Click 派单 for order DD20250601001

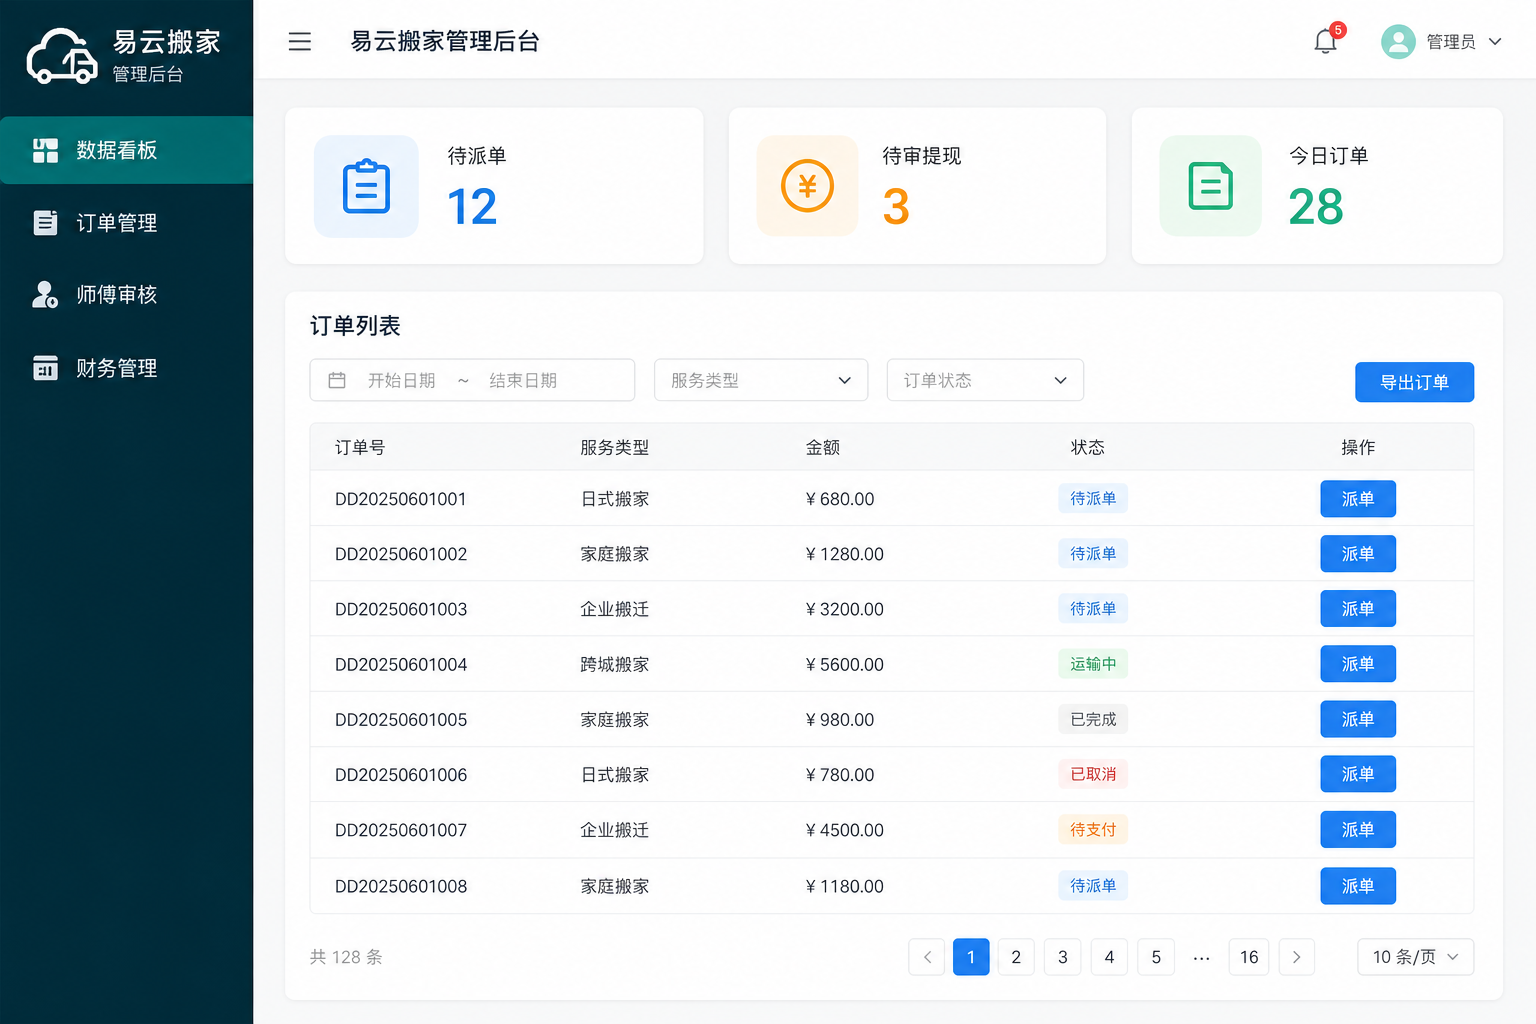(x=1358, y=499)
